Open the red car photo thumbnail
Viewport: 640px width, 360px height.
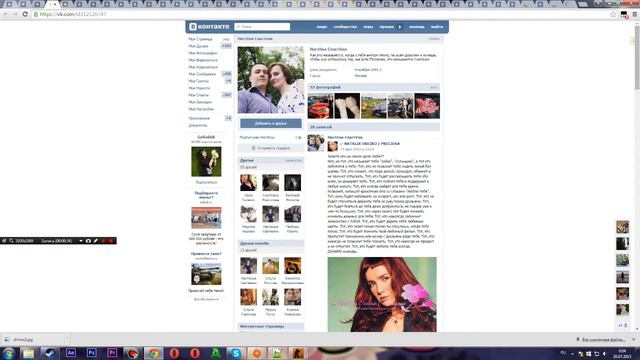click(320, 106)
